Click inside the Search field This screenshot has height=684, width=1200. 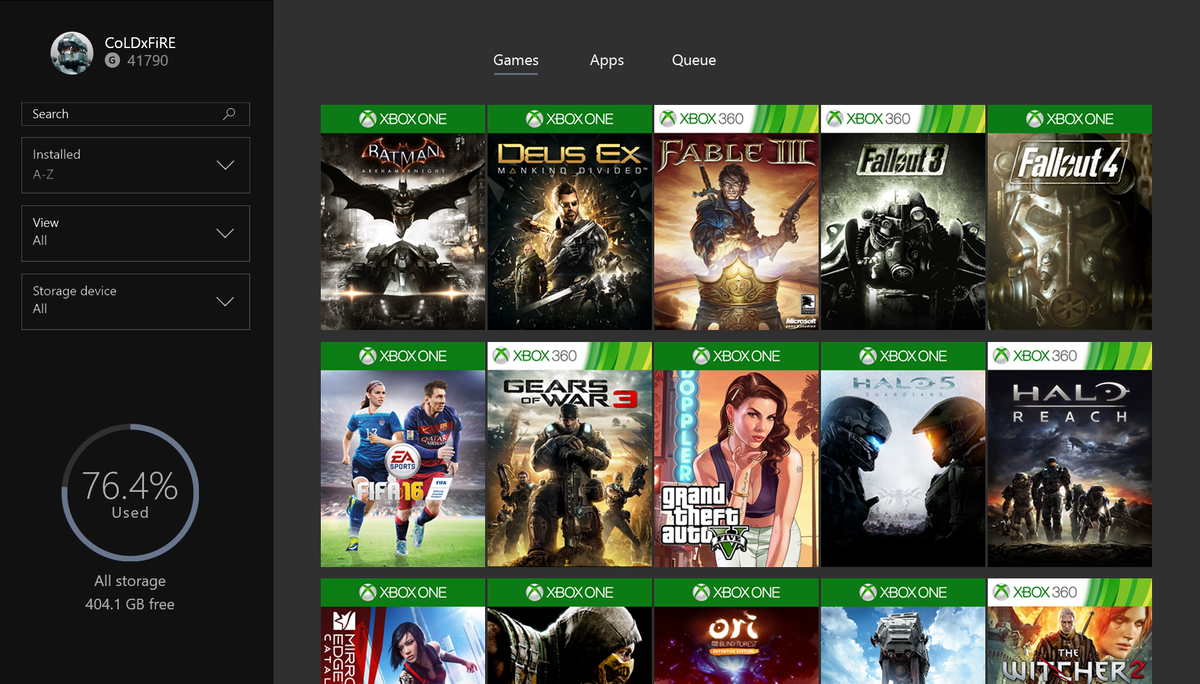coord(135,114)
